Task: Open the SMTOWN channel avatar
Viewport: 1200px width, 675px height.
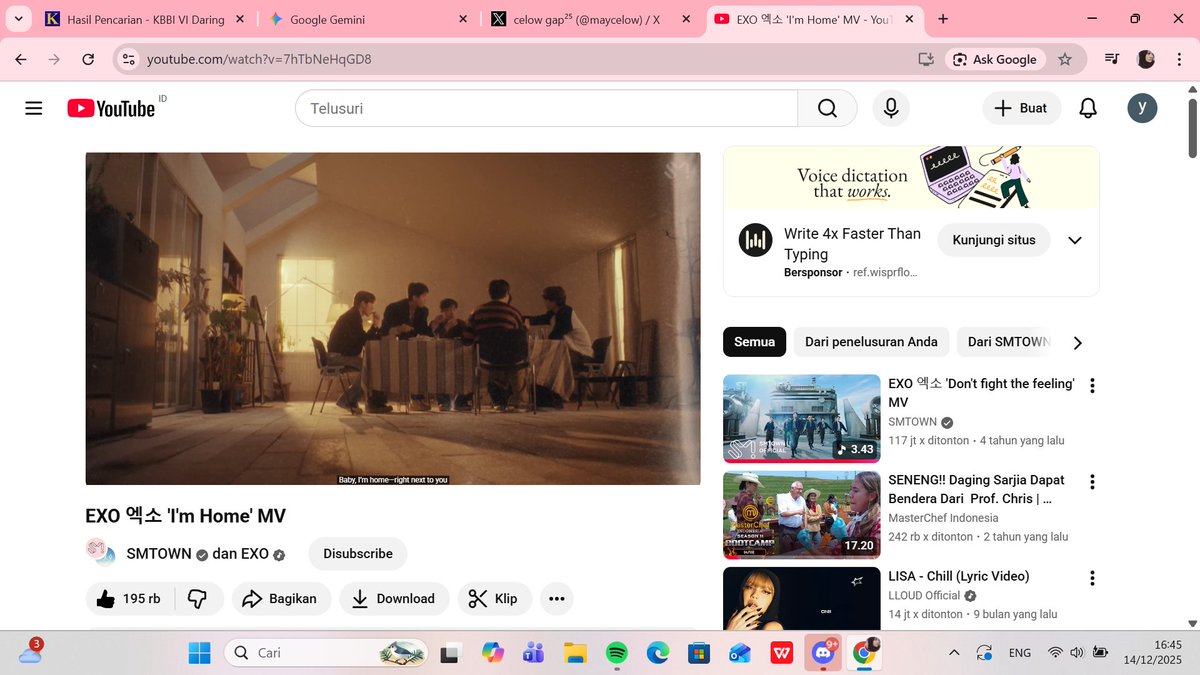Action: 101,553
